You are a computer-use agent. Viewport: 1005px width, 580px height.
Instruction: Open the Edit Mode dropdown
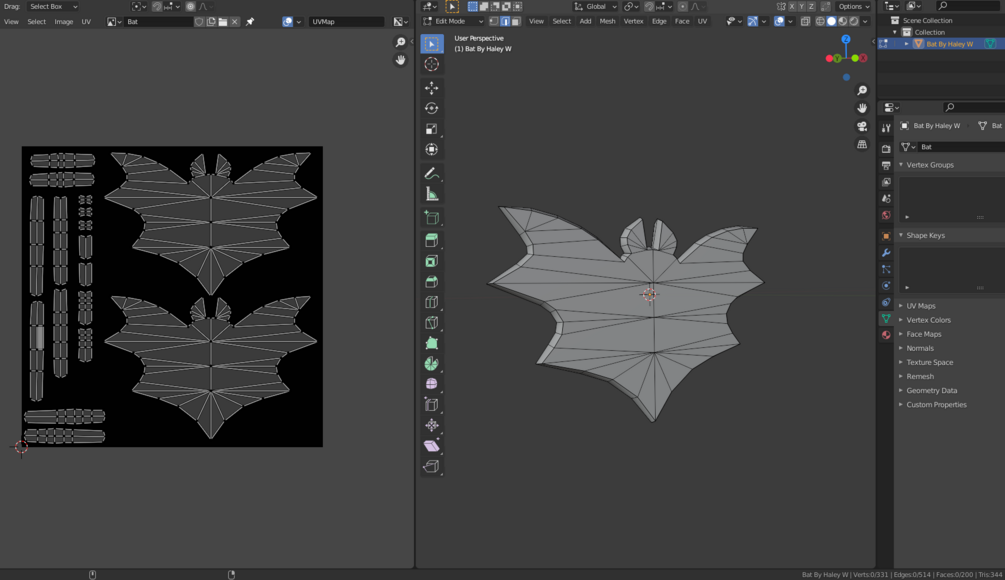[453, 21]
